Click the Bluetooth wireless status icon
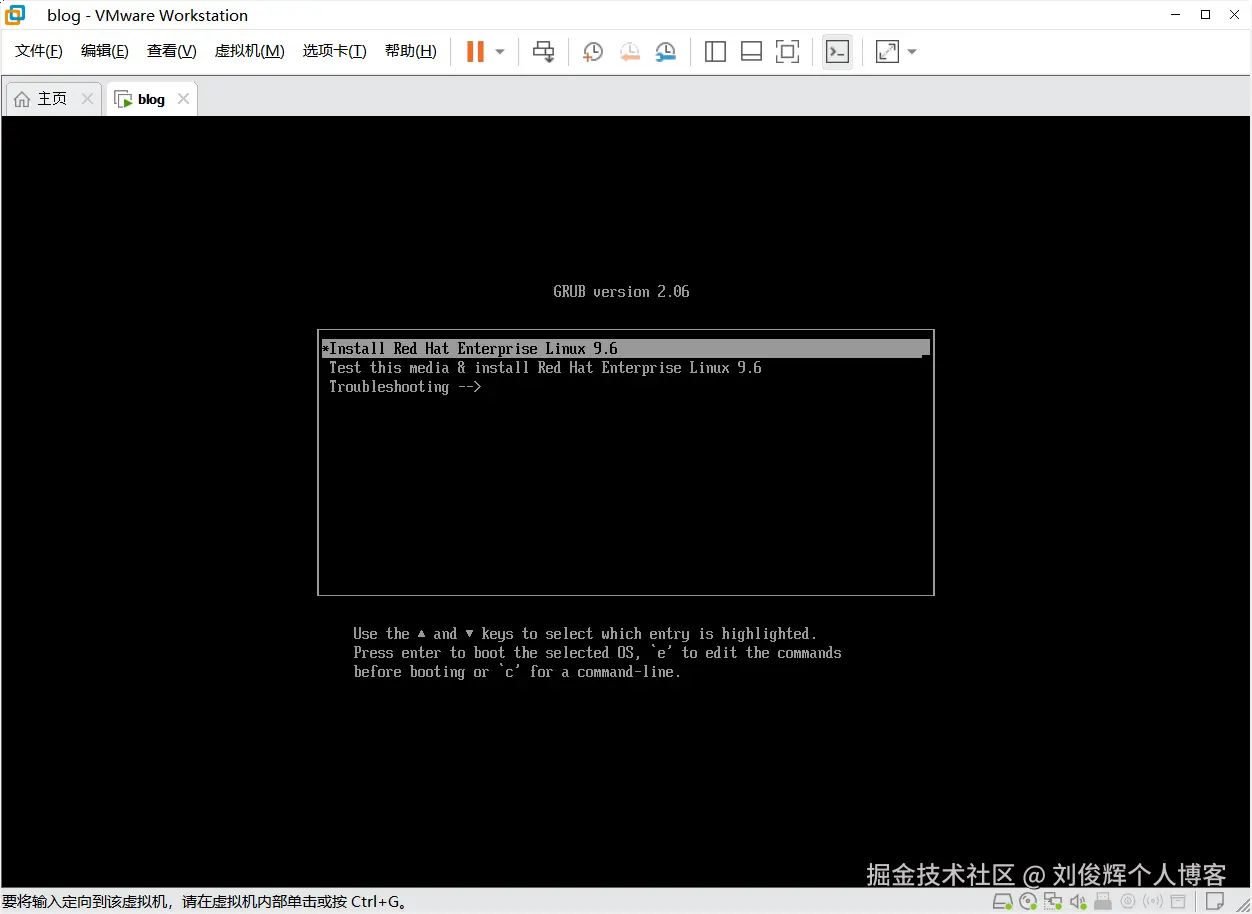Screen dimensions: 1252x914 coord(1153,902)
